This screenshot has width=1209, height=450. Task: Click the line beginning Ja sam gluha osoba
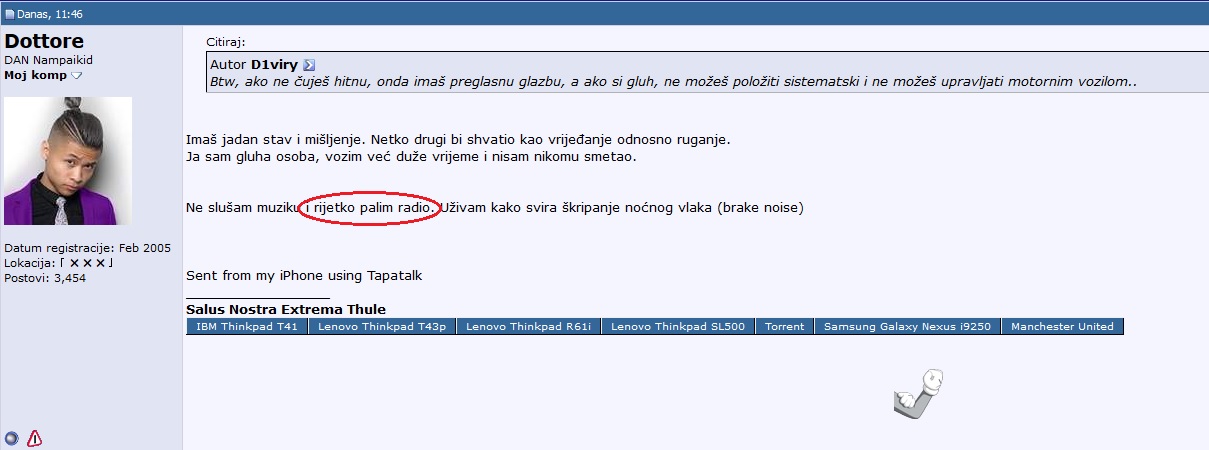411,157
